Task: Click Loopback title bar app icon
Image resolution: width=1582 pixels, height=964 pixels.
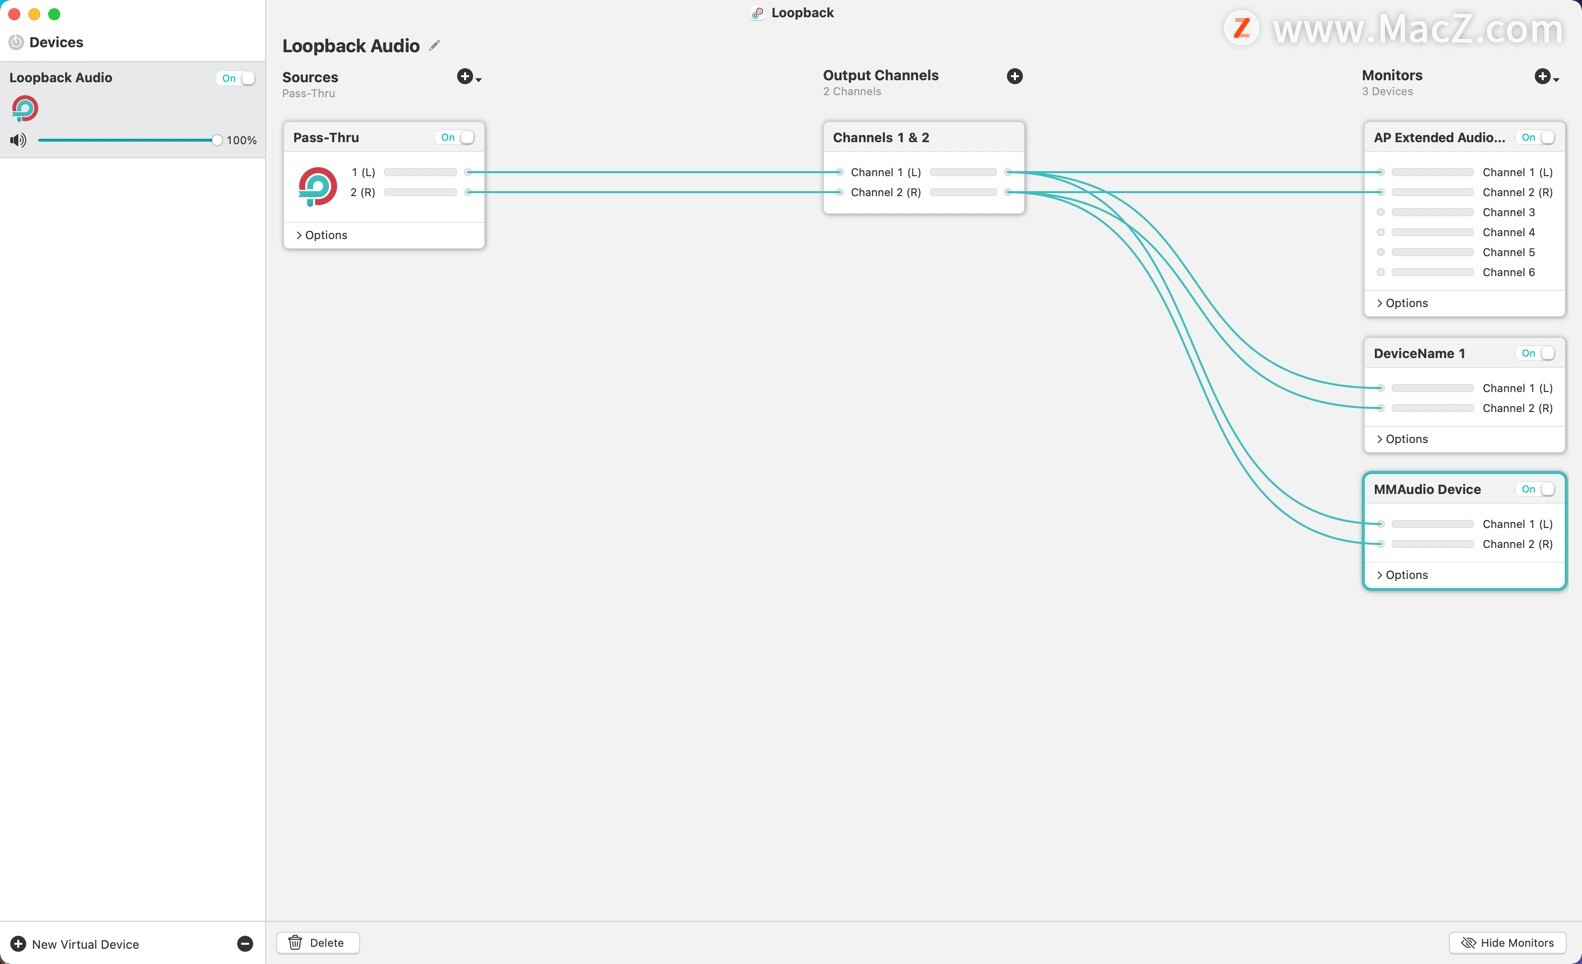Action: (757, 13)
